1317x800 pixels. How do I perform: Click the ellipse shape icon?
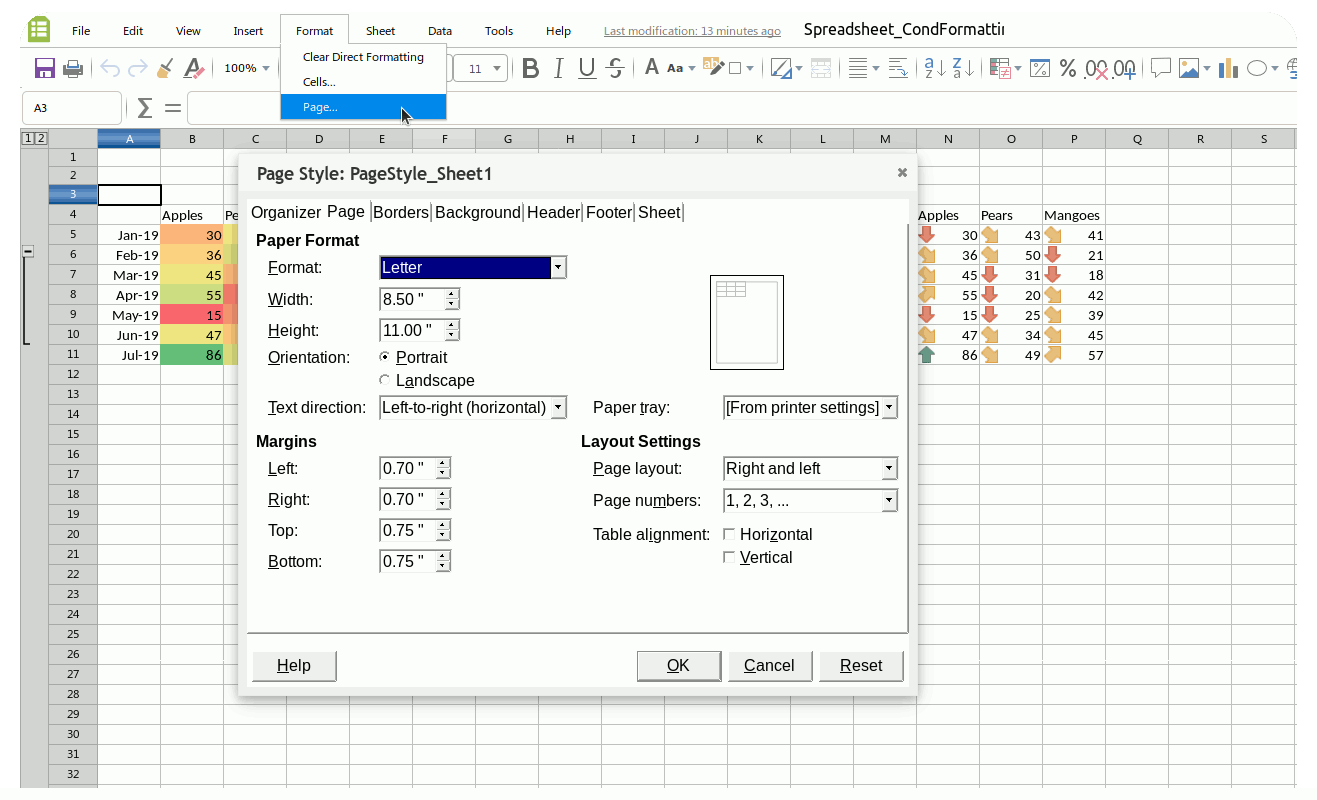1257,68
